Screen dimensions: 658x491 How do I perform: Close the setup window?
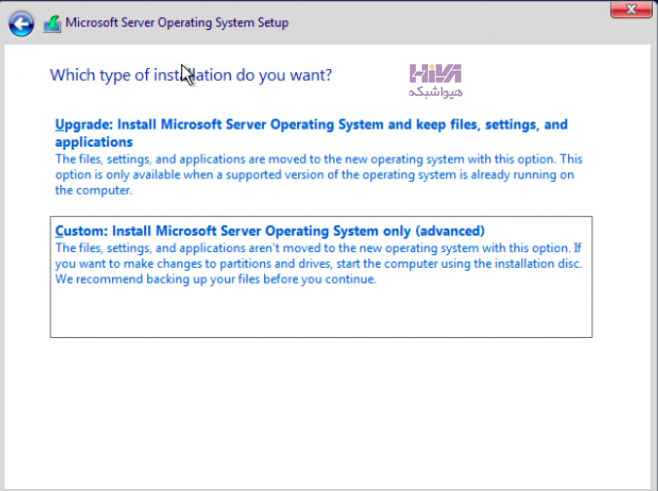pos(631,9)
